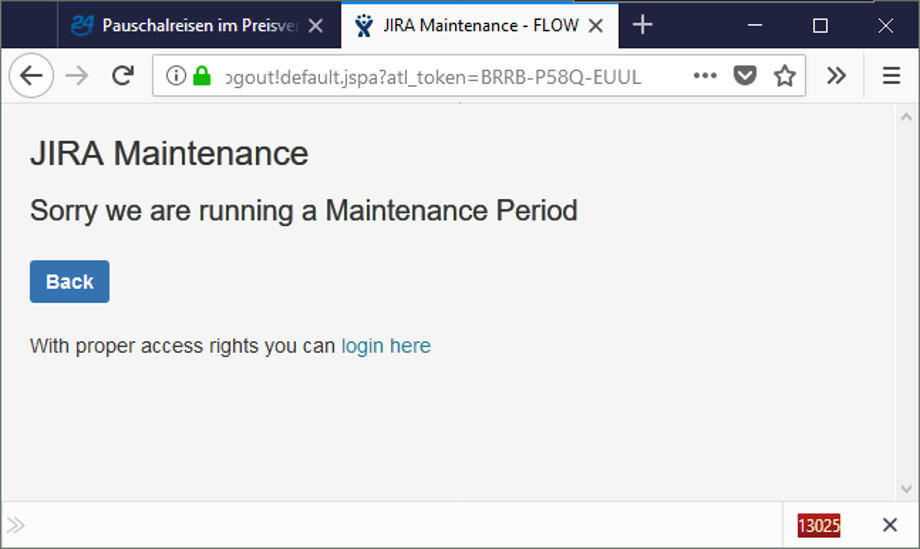Go back with the browser back arrow

(31, 76)
